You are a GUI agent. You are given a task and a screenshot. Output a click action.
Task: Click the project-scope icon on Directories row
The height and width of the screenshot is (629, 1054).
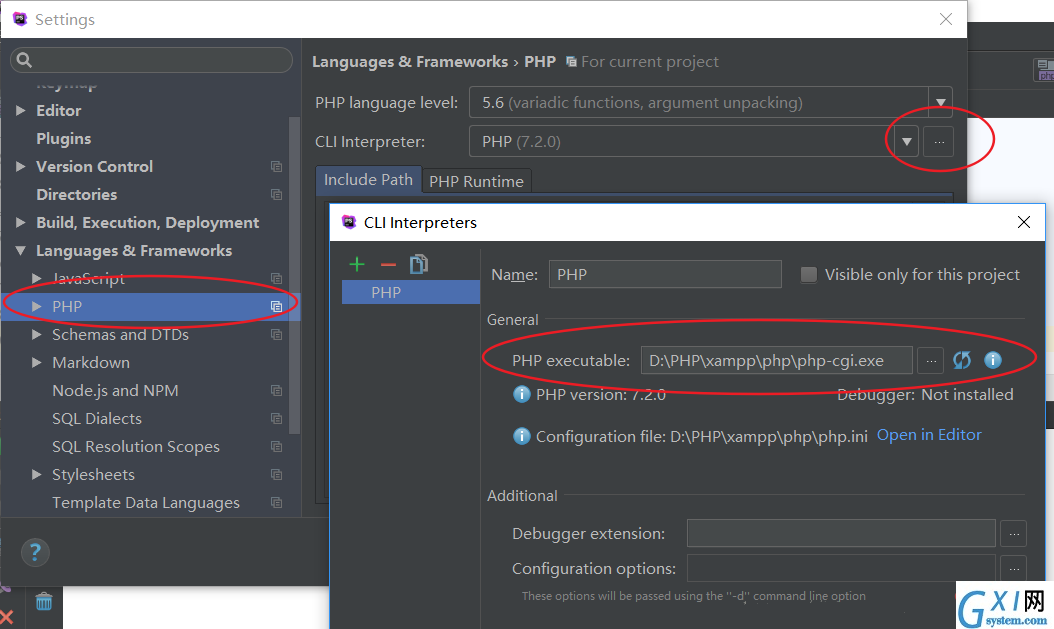(276, 194)
